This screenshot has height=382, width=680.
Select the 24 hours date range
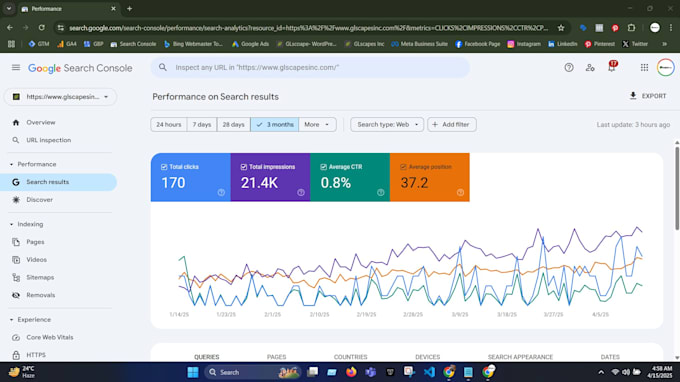[169, 124]
